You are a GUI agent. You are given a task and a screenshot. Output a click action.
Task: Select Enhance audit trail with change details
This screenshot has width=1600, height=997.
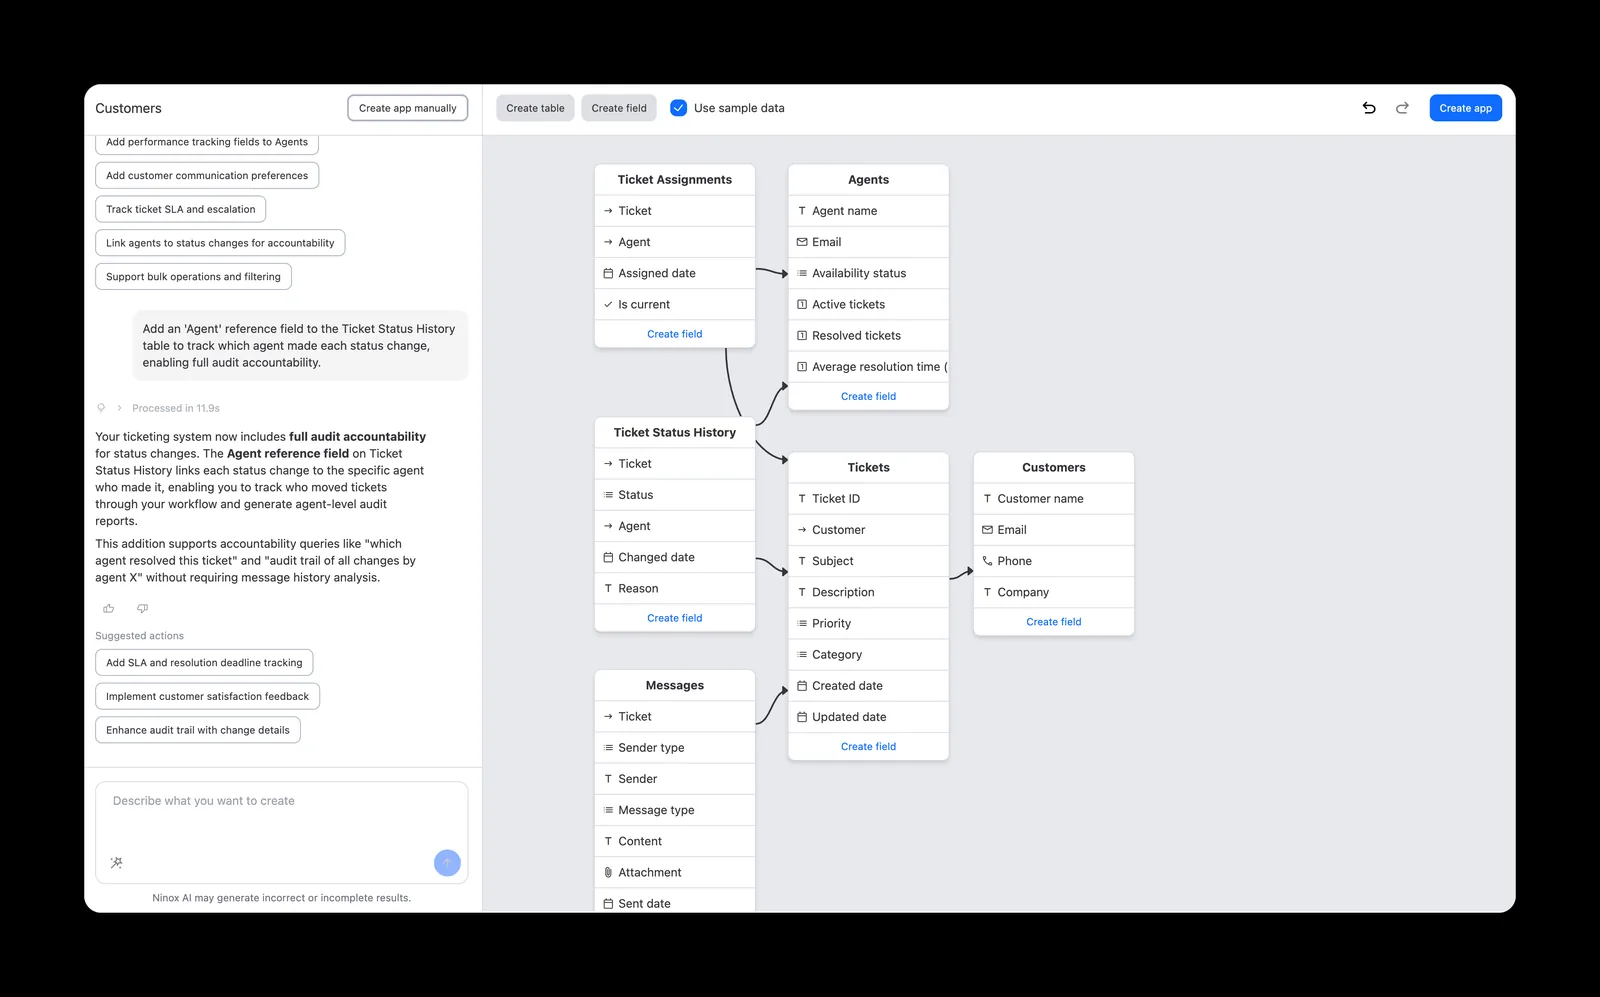[x=198, y=730]
